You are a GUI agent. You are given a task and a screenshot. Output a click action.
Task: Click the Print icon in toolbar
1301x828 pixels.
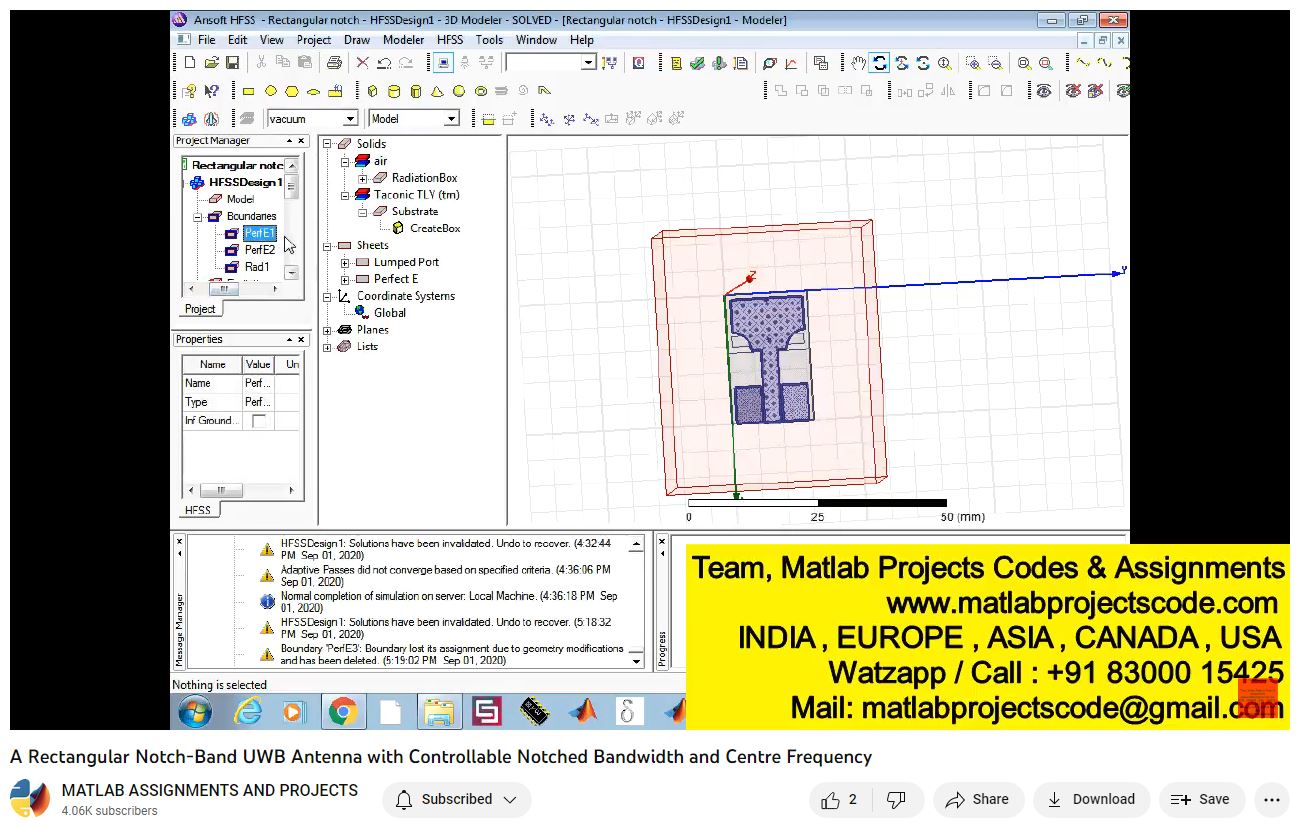coord(334,63)
